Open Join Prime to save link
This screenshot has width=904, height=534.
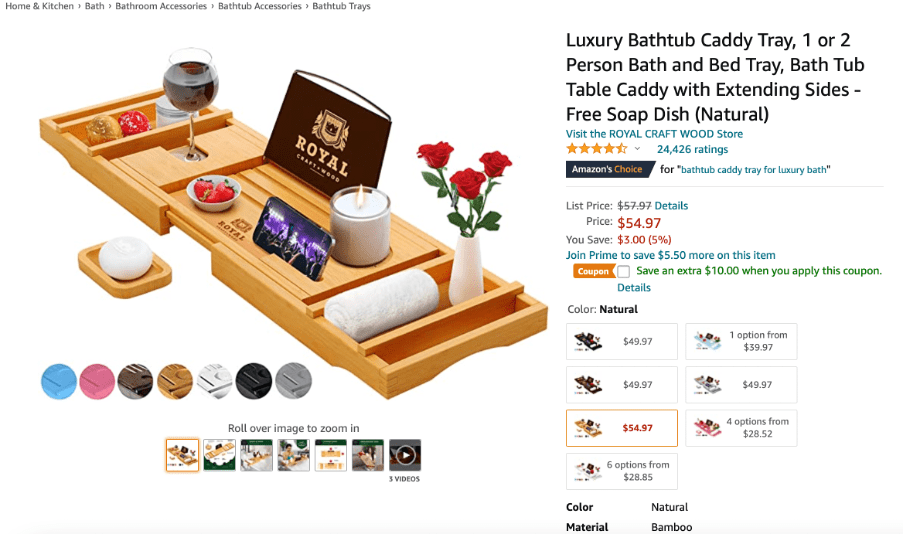coord(671,255)
